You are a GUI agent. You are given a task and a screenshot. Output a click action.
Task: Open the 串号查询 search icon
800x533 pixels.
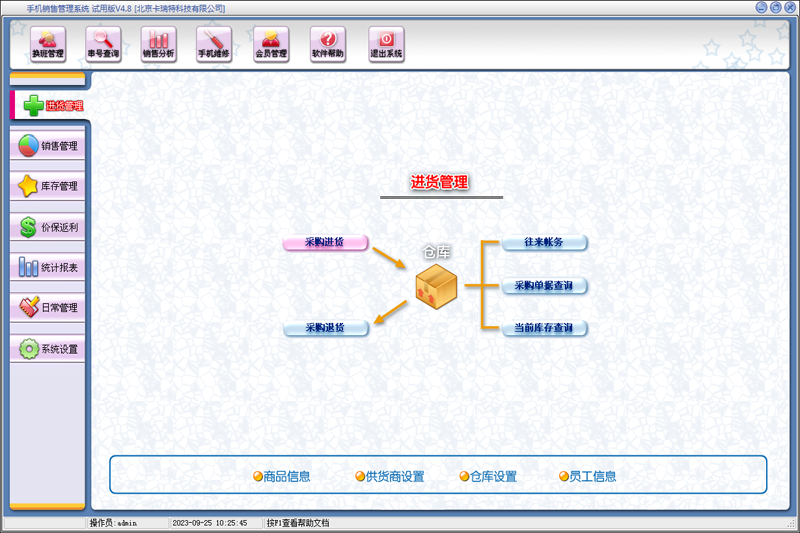[103, 44]
